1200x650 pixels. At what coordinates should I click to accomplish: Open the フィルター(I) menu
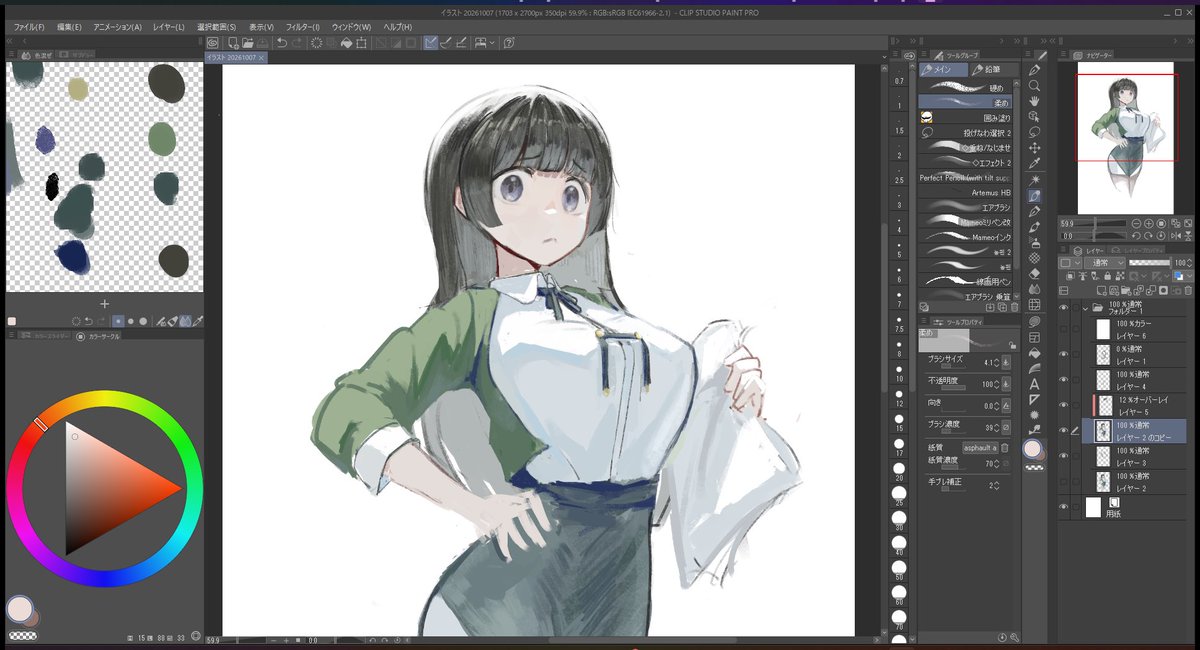(303, 27)
